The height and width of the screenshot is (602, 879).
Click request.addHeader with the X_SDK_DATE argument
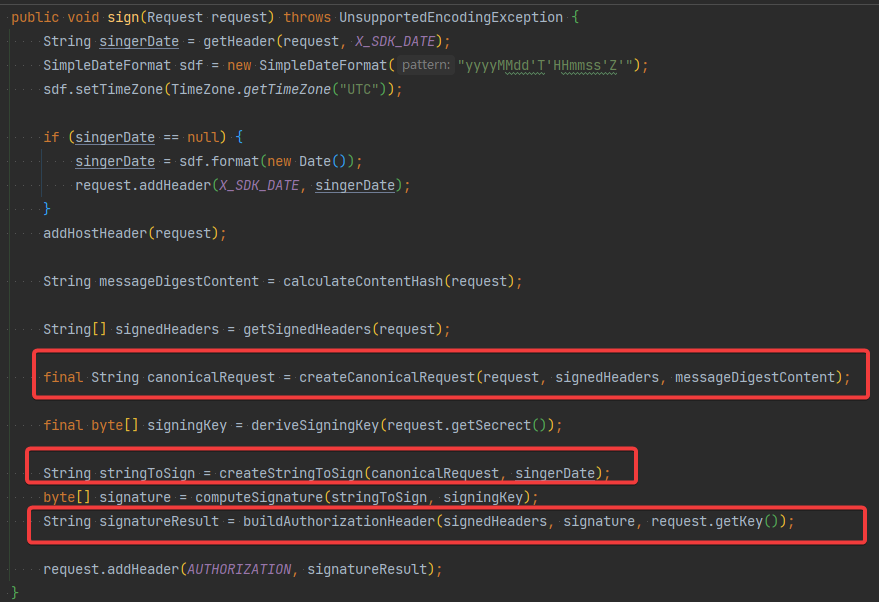(x=143, y=186)
